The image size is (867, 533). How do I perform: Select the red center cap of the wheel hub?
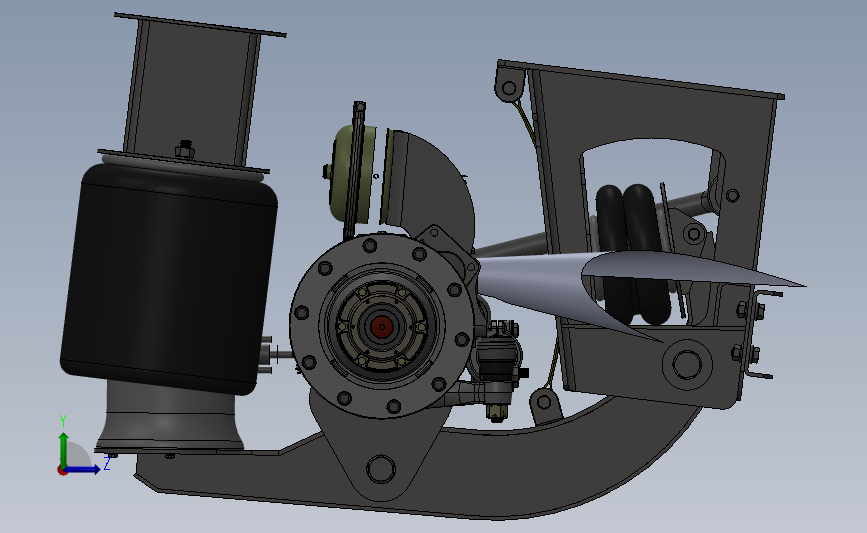tap(382, 327)
